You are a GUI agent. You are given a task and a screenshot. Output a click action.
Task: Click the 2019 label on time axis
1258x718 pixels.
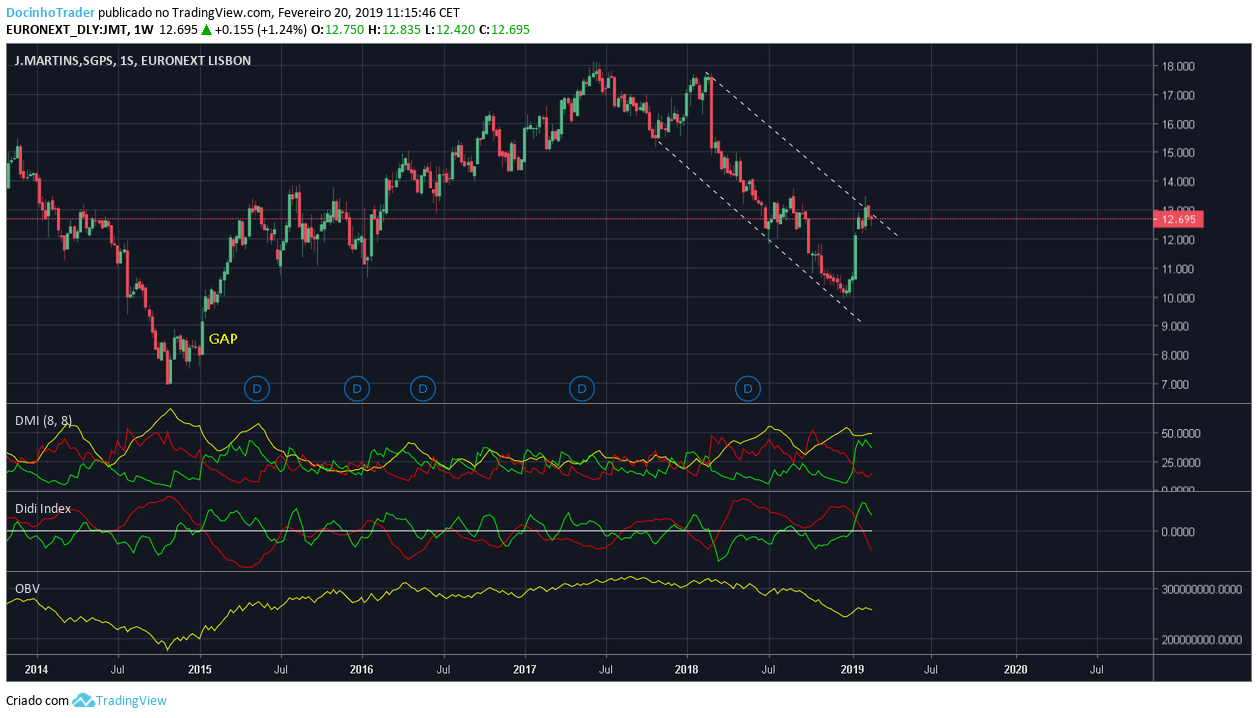(852, 669)
